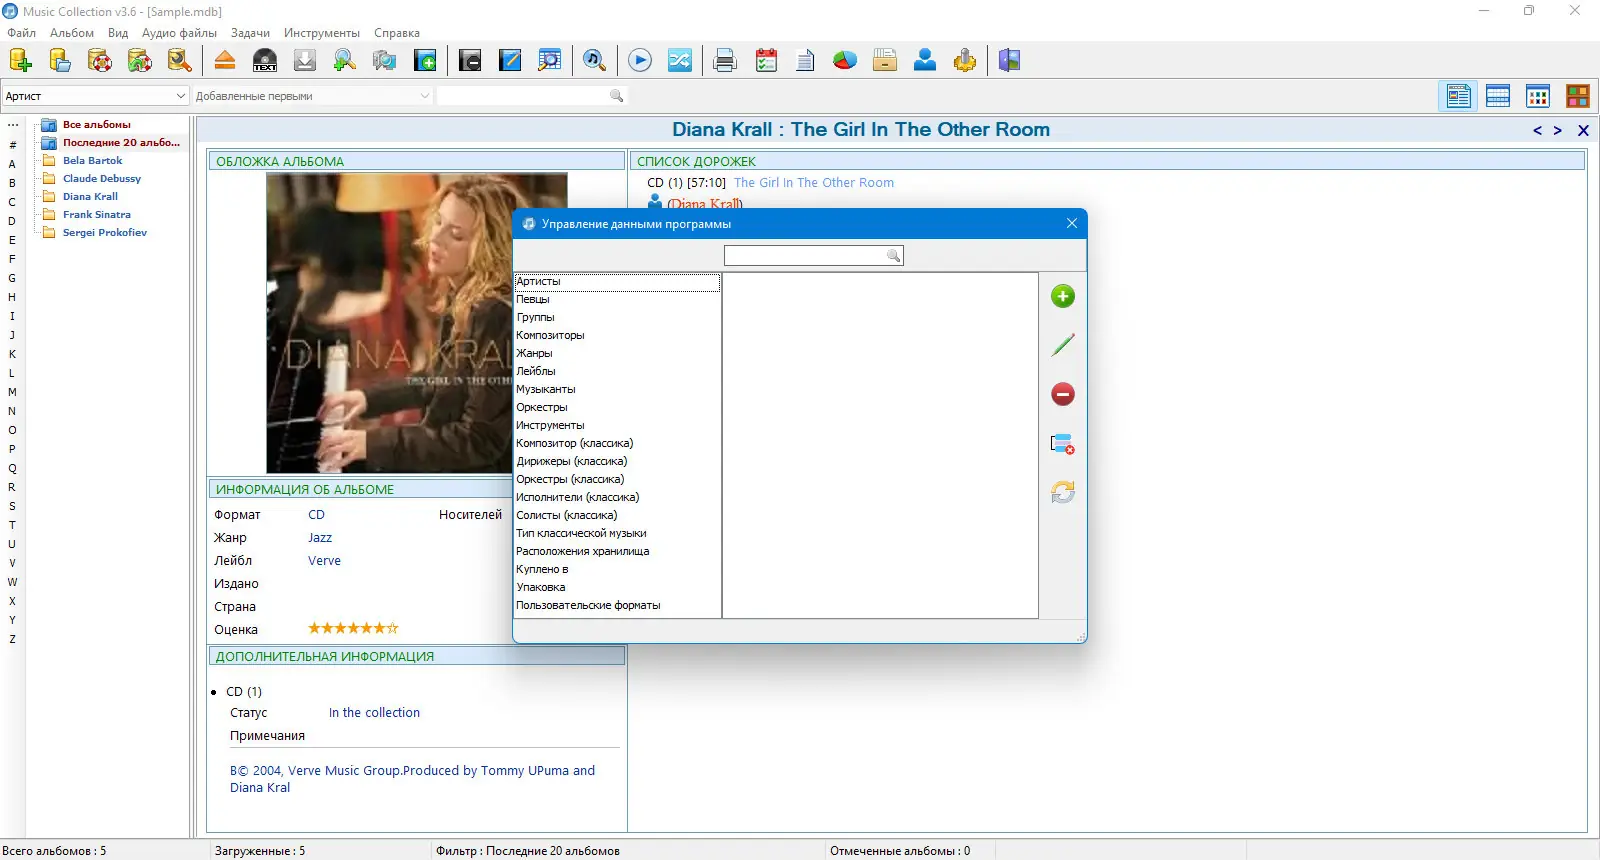Open the Артист grouping dropdown
The width and height of the screenshot is (1600, 860).
(95, 96)
